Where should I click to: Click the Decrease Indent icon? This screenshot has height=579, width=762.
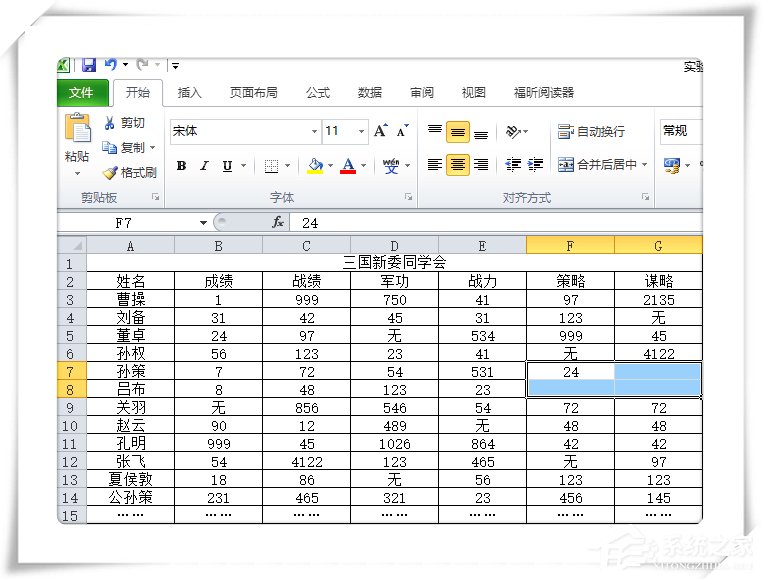point(513,165)
